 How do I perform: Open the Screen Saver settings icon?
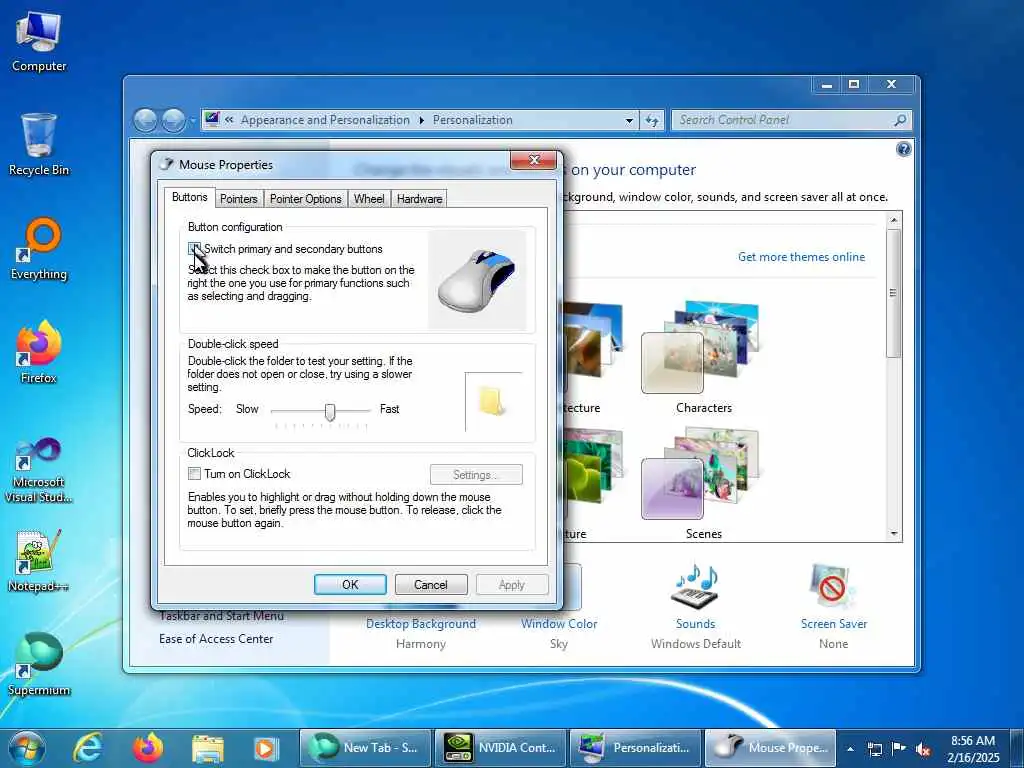coord(833,587)
